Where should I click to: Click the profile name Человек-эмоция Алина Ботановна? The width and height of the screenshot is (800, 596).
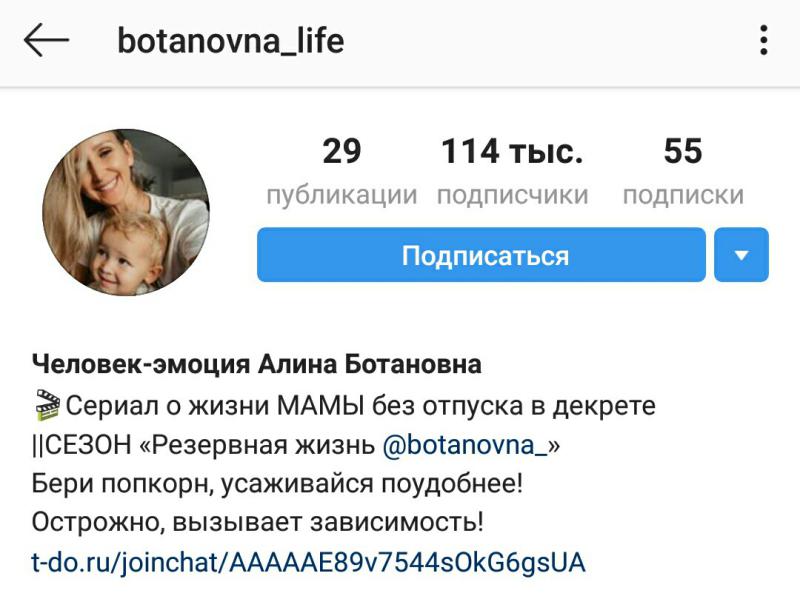257,364
